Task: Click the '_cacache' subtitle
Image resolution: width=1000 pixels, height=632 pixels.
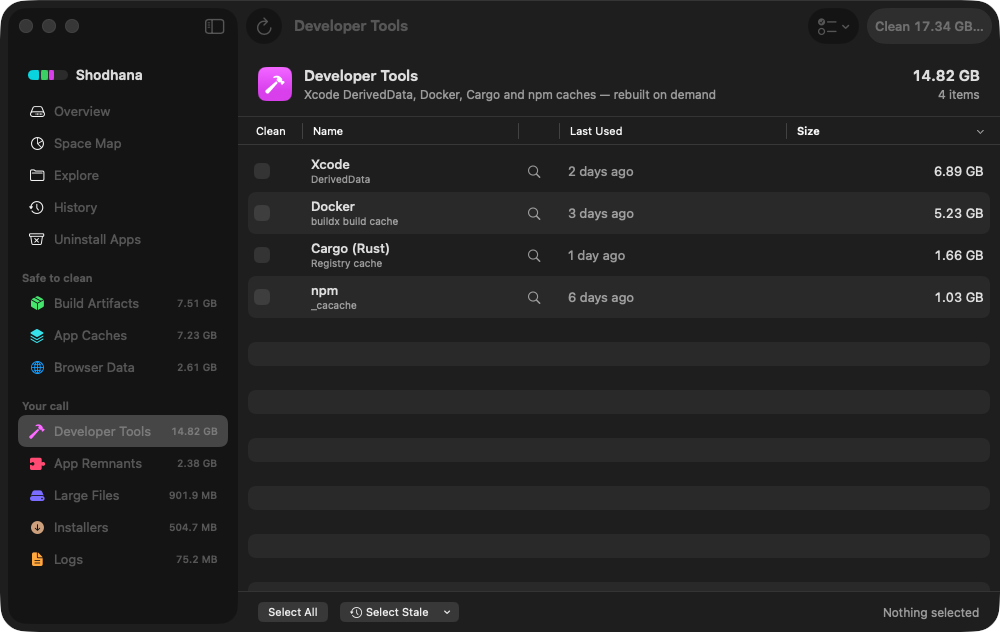Action: tap(334, 305)
